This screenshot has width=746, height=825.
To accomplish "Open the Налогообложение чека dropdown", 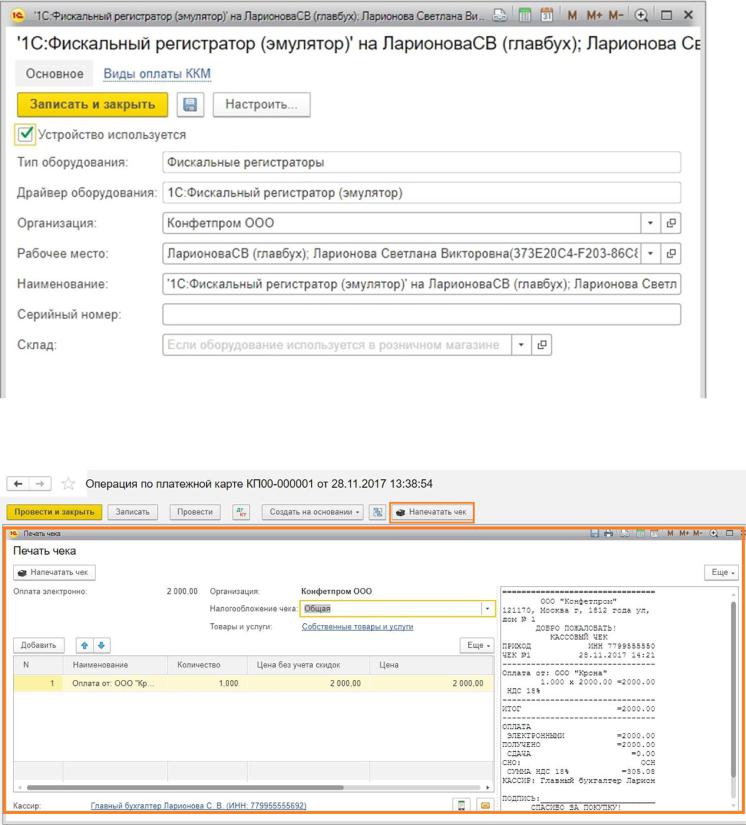I will [487, 608].
